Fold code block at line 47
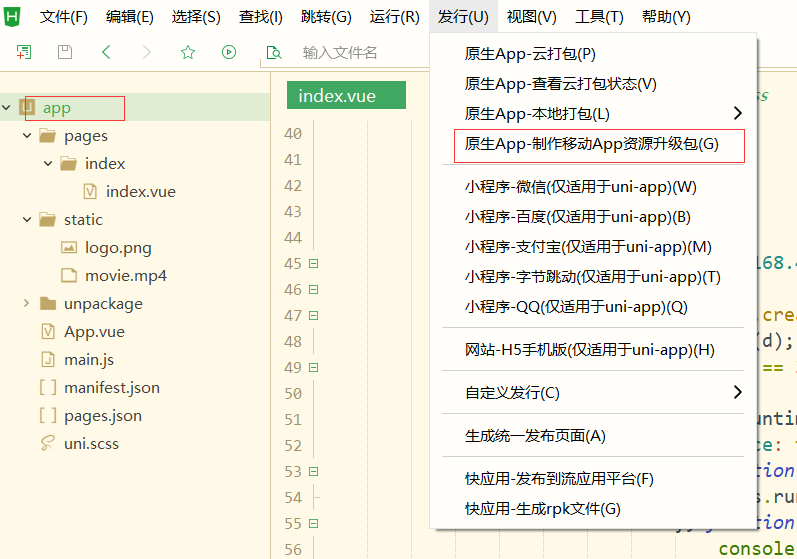 pyautogui.click(x=314, y=315)
